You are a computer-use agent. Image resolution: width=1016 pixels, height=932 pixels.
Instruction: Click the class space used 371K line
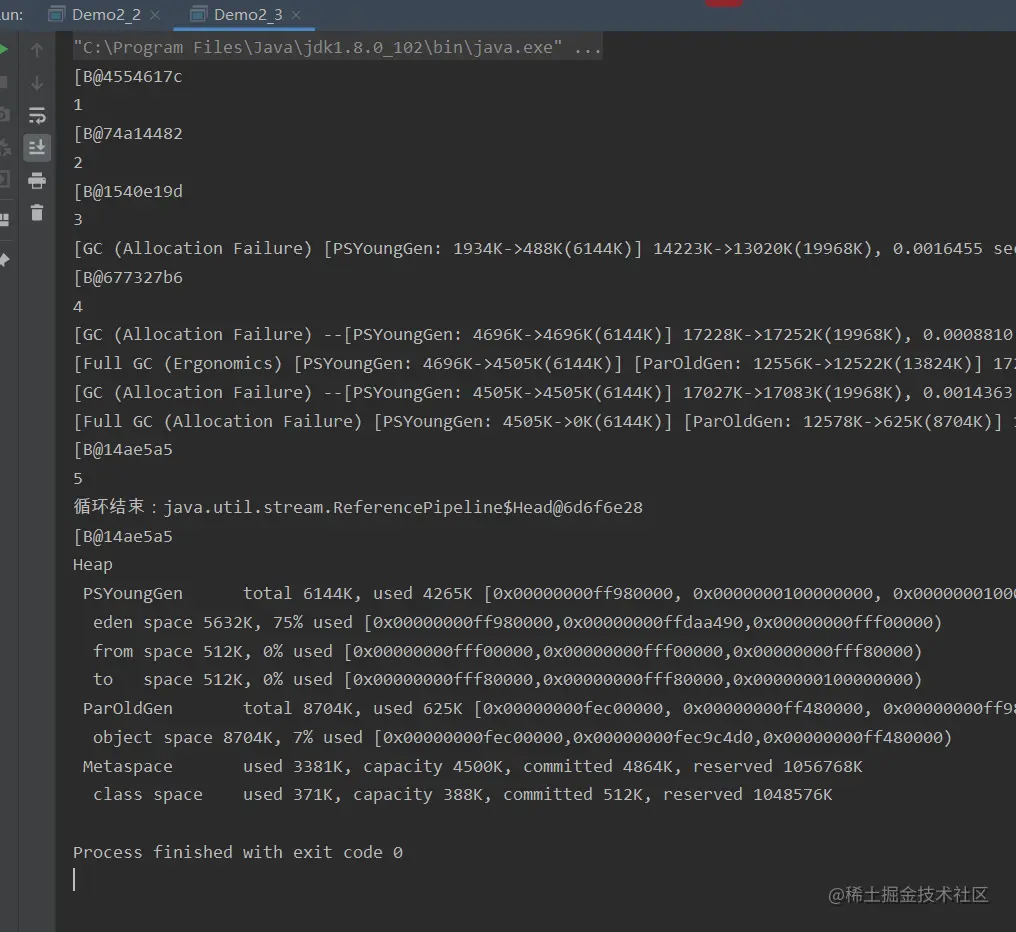(x=463, y=795)
